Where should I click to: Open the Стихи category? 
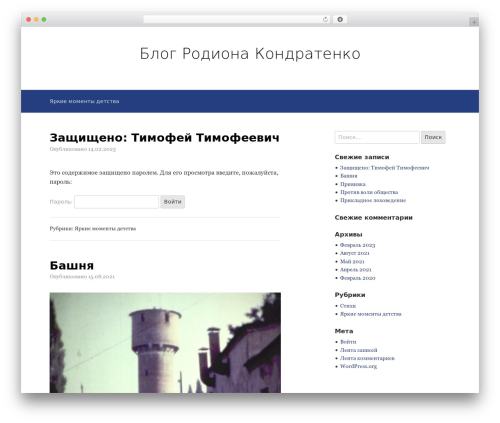click(348, 306)
